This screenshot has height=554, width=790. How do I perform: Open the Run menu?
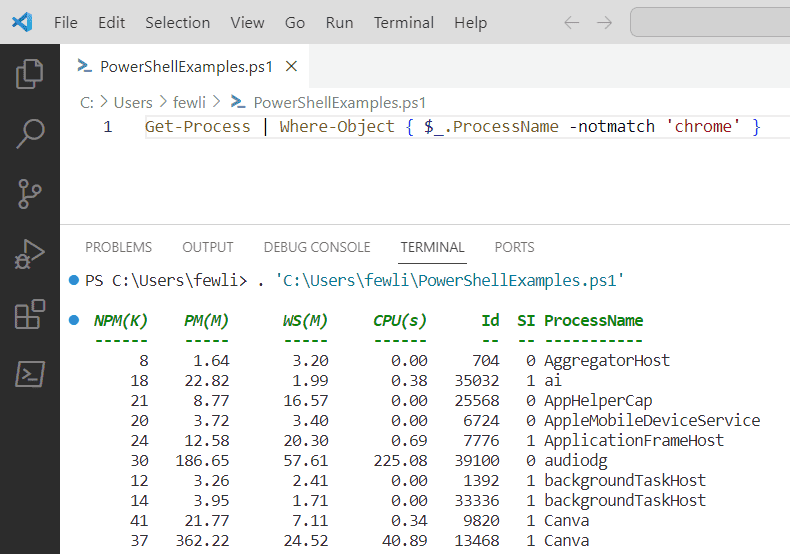pyautogui.click(x=339, y=23)
